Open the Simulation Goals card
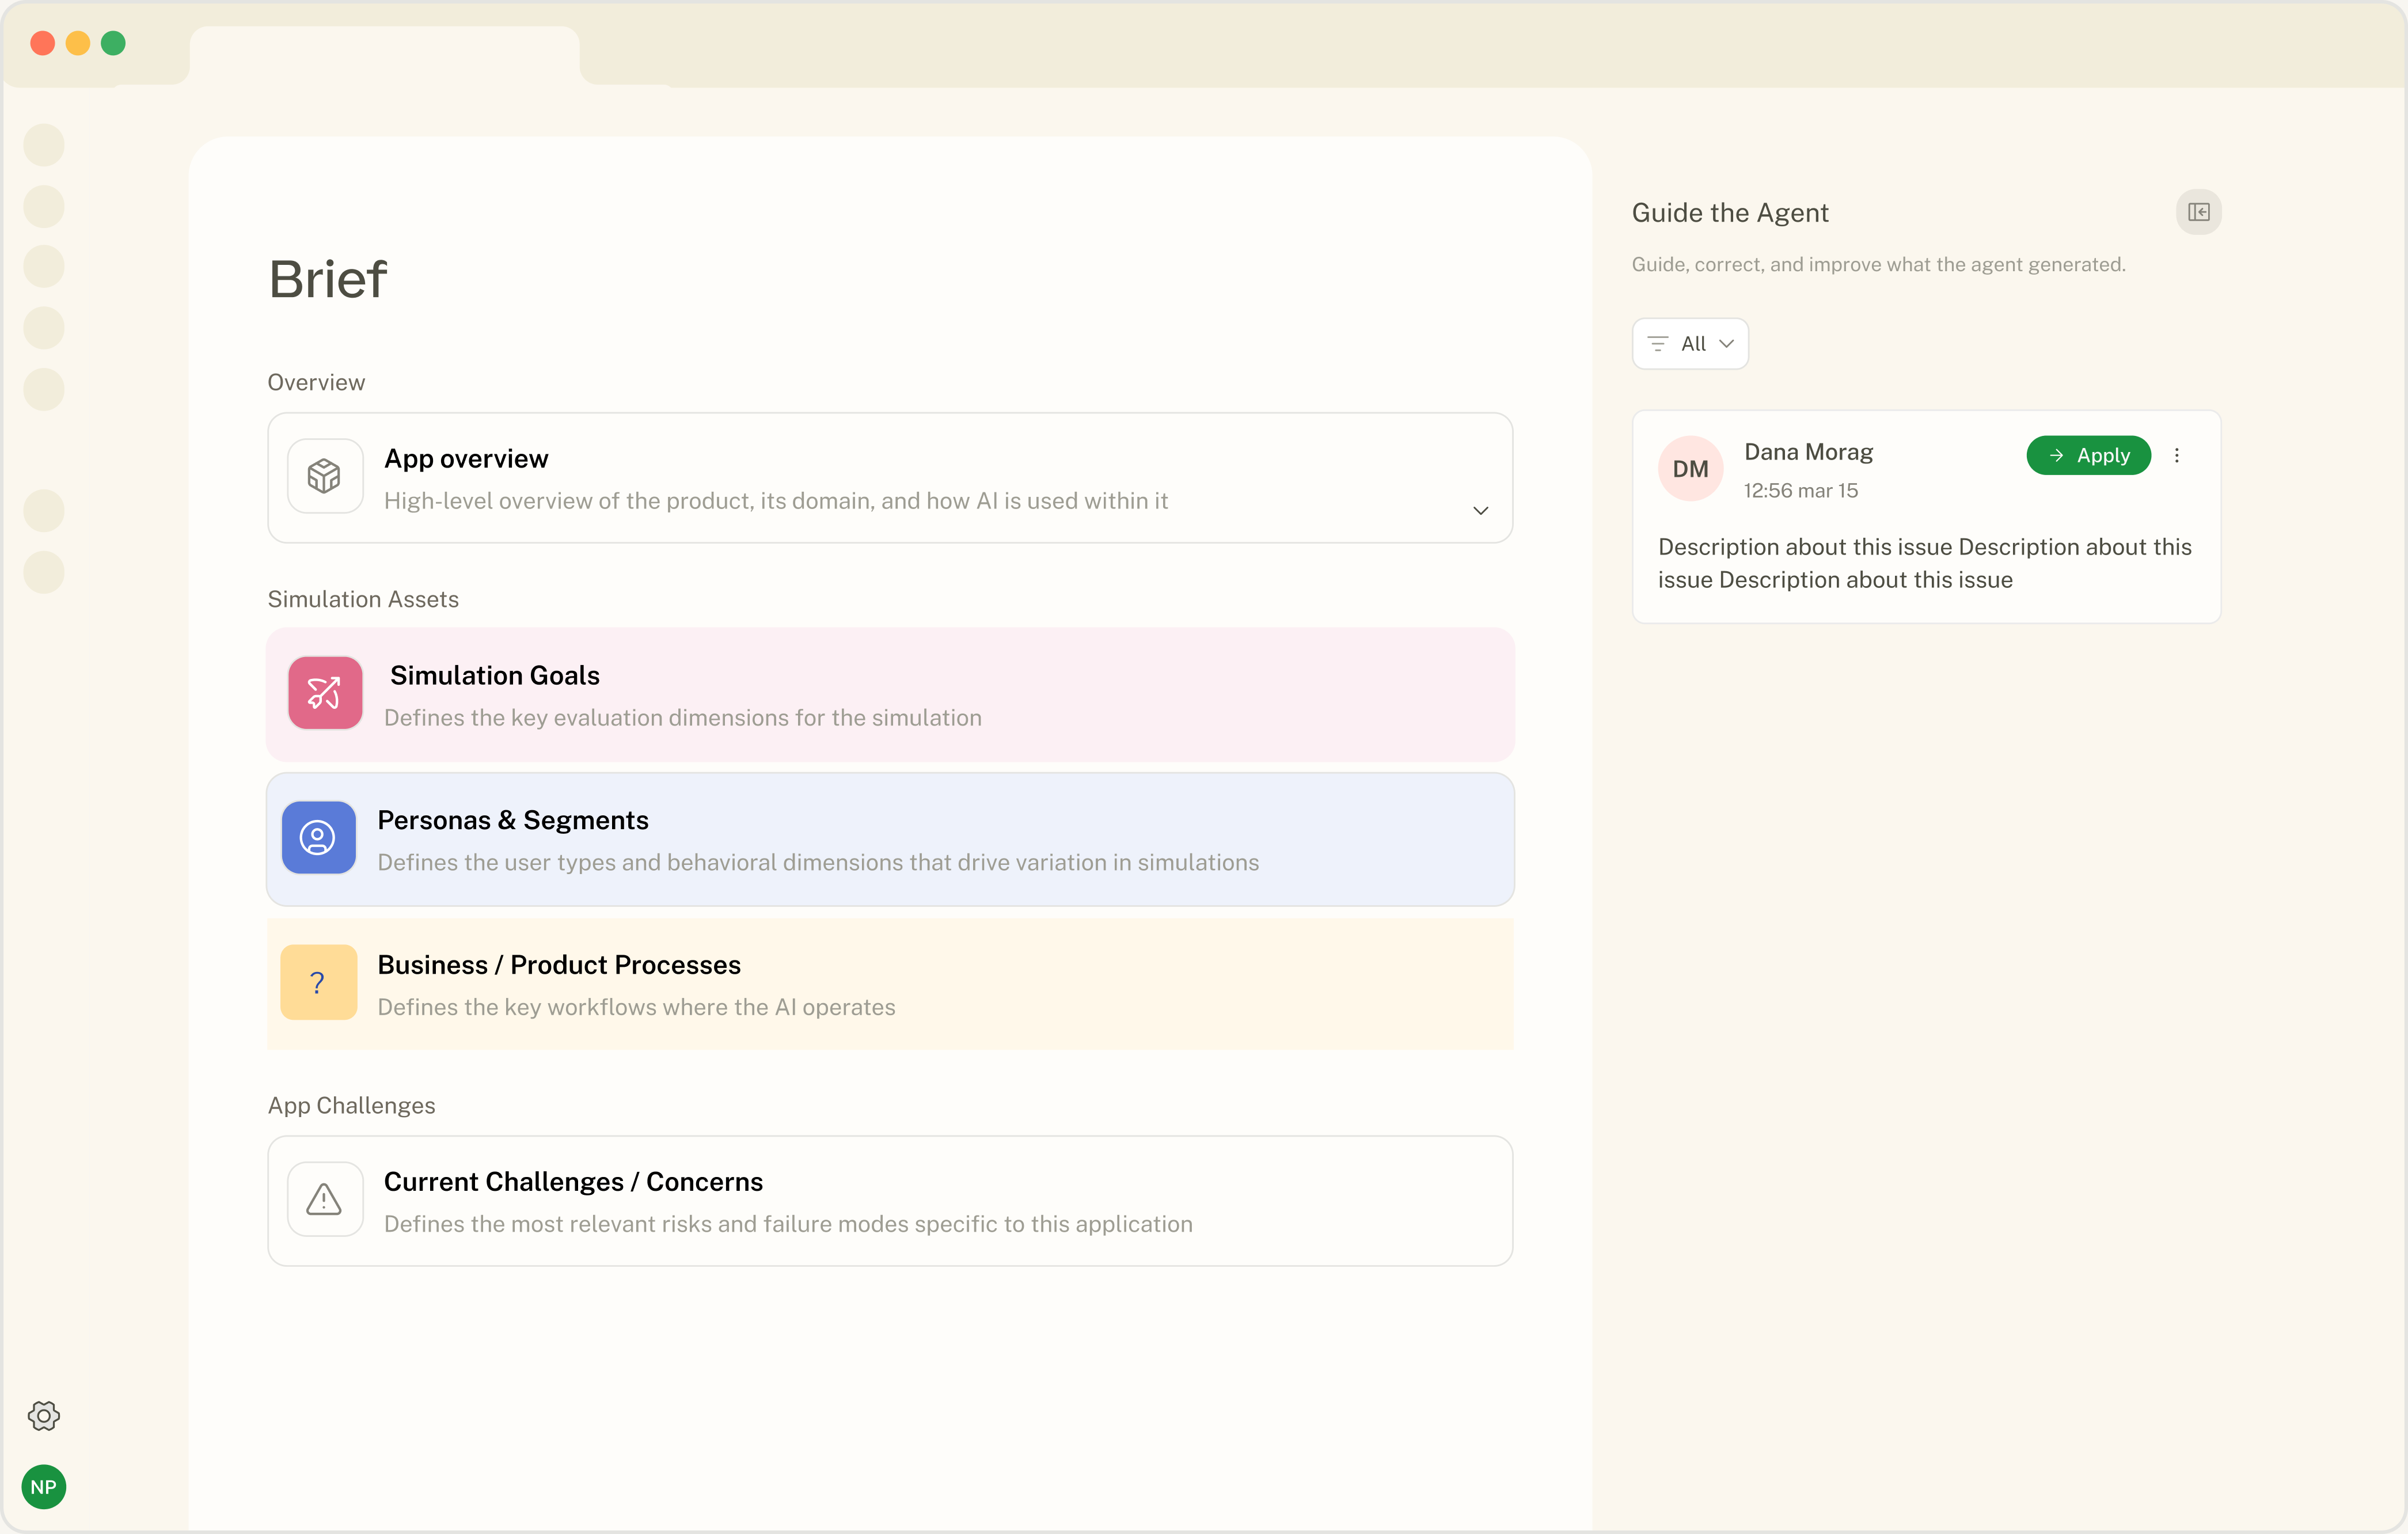The image size is (2408, 1534). point(890,694)
